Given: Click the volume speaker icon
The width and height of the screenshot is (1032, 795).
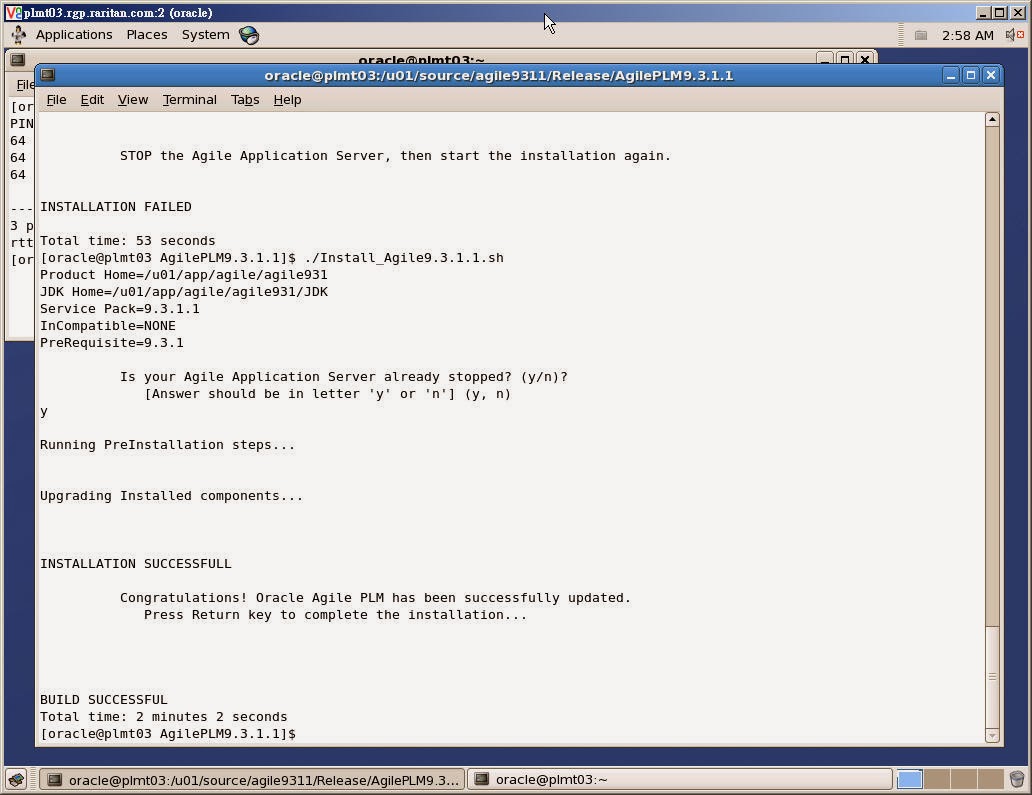Looking at the screenshot, I should (x=1014, y=35).
